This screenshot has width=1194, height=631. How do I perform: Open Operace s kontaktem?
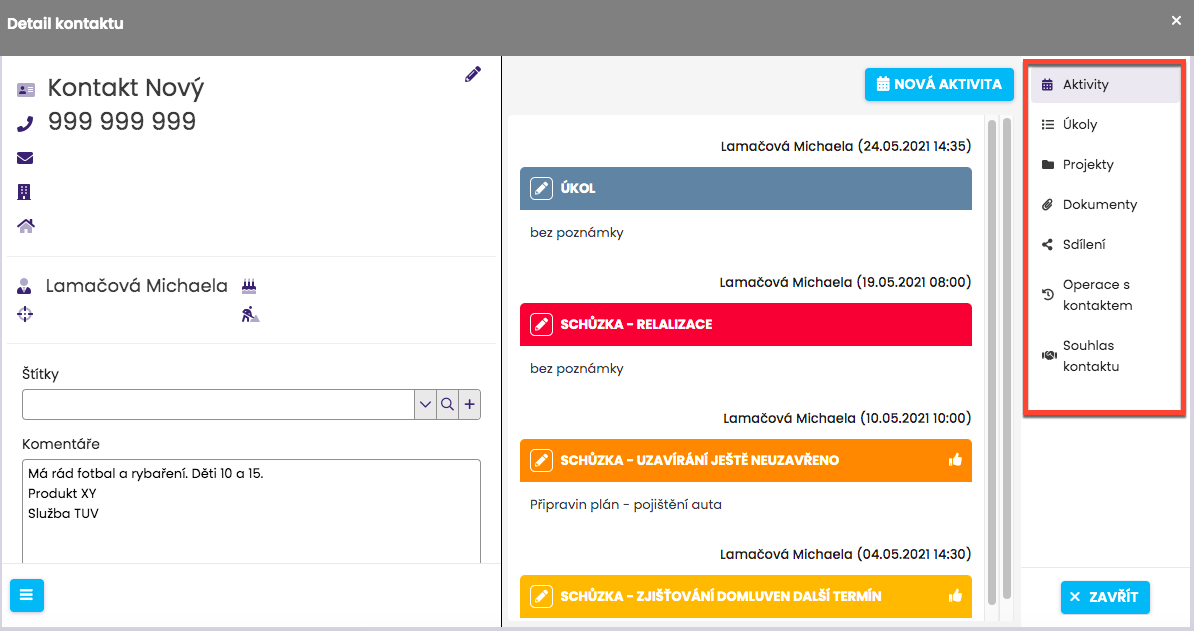(1097, 295)
